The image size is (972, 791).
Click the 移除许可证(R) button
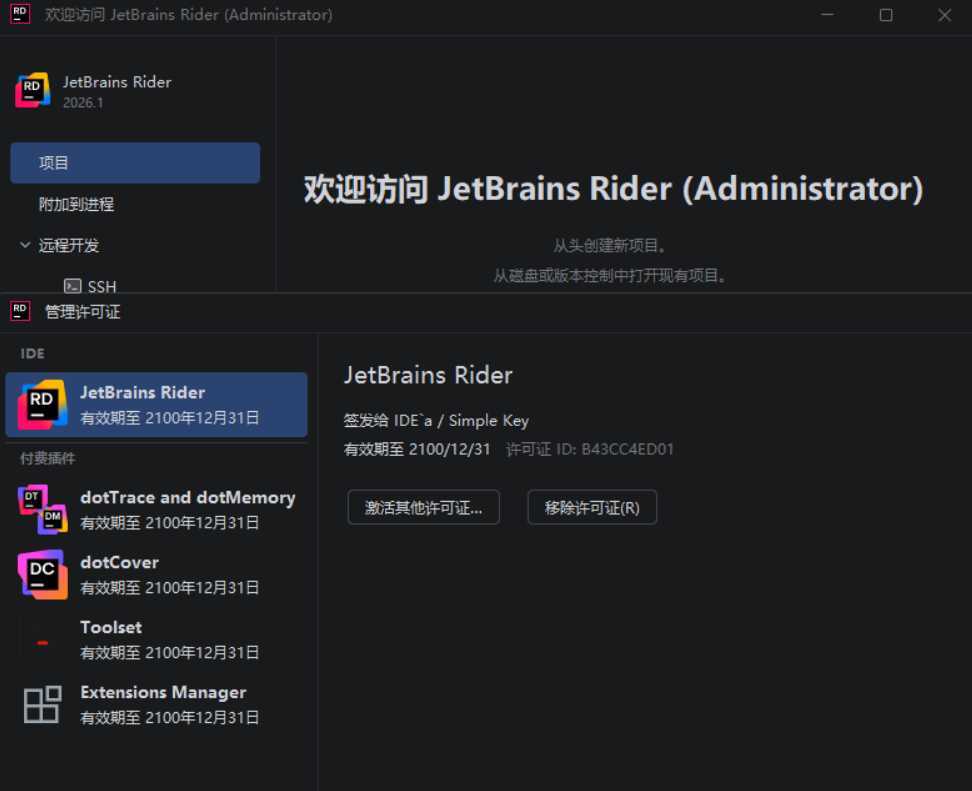(x=591, y=507)
